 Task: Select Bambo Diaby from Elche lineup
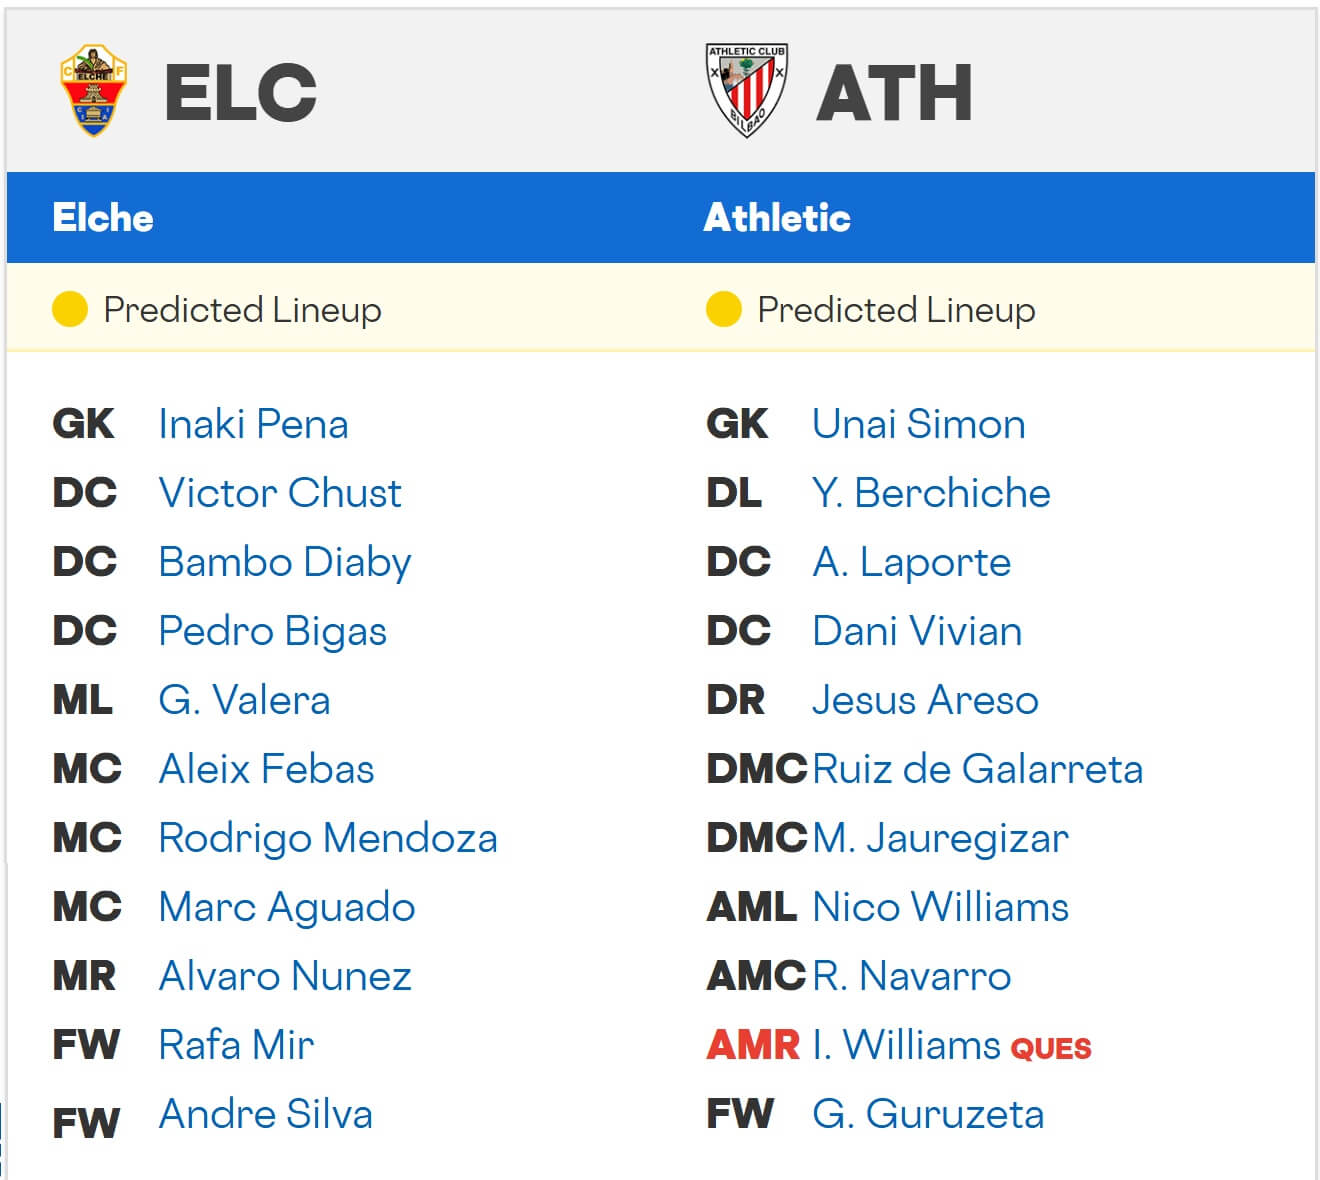click(x=285, y=562)
